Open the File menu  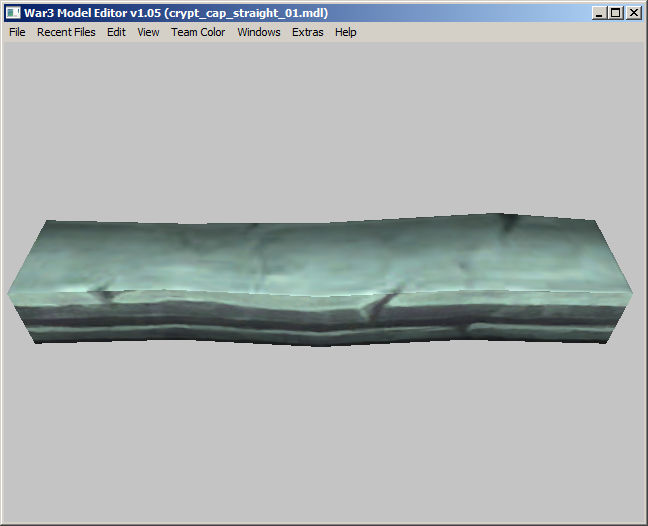pos(17,32)
